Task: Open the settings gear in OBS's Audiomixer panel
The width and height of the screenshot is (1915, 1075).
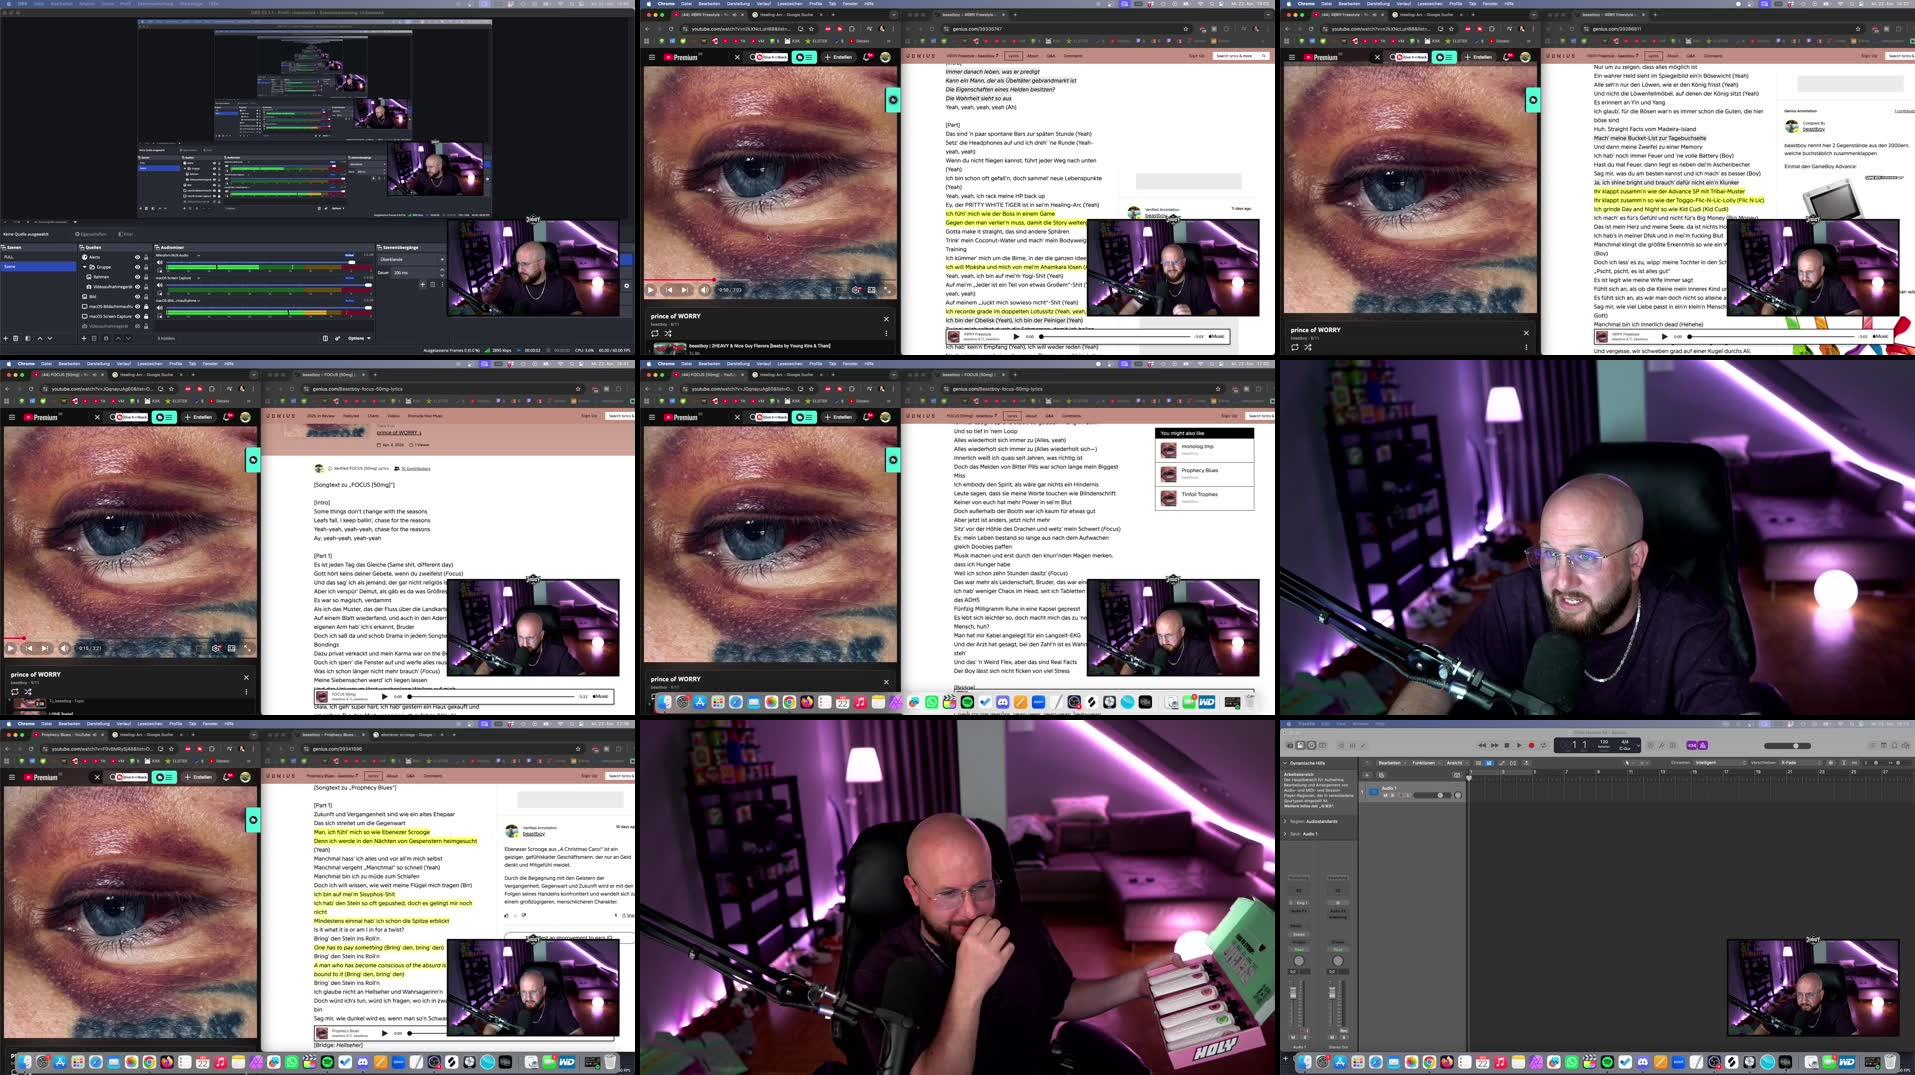Action: coord(337,338)
